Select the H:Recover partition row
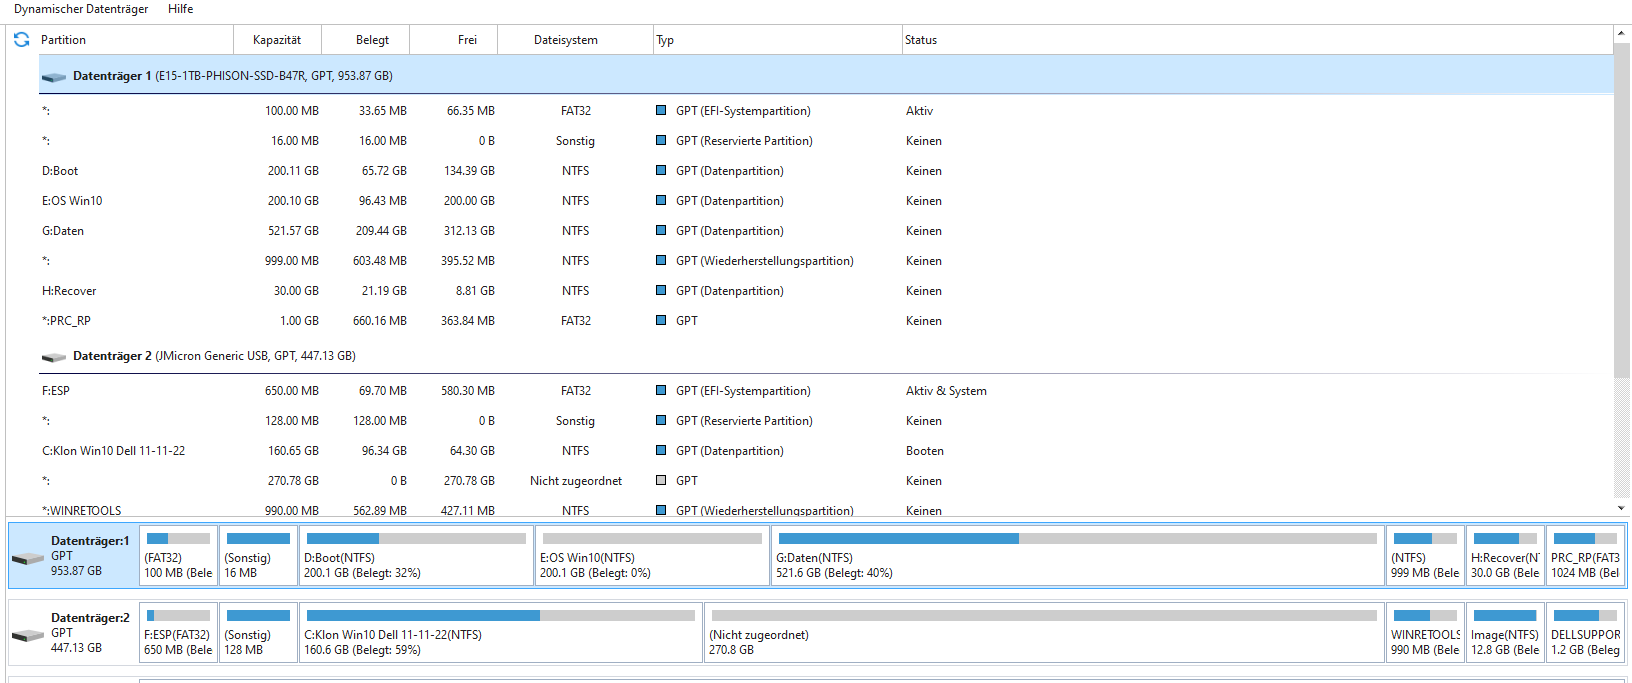Image resolution: width=1632 pixels, height=683 pixels. pyautogui.click(x=825, y=291)
